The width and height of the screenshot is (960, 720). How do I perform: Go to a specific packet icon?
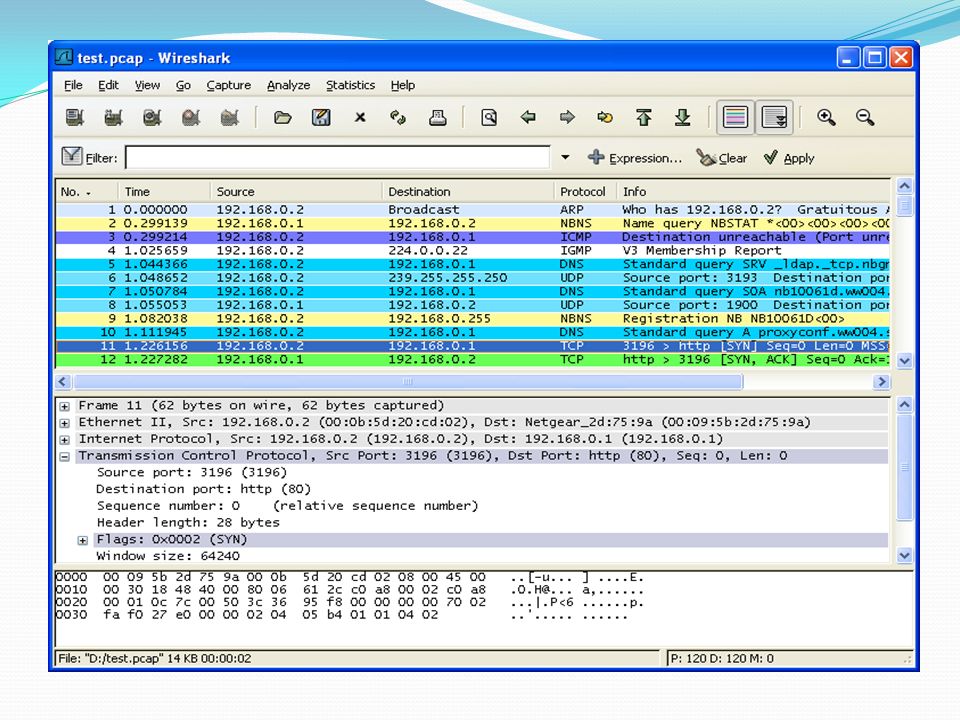coord(605,117)
